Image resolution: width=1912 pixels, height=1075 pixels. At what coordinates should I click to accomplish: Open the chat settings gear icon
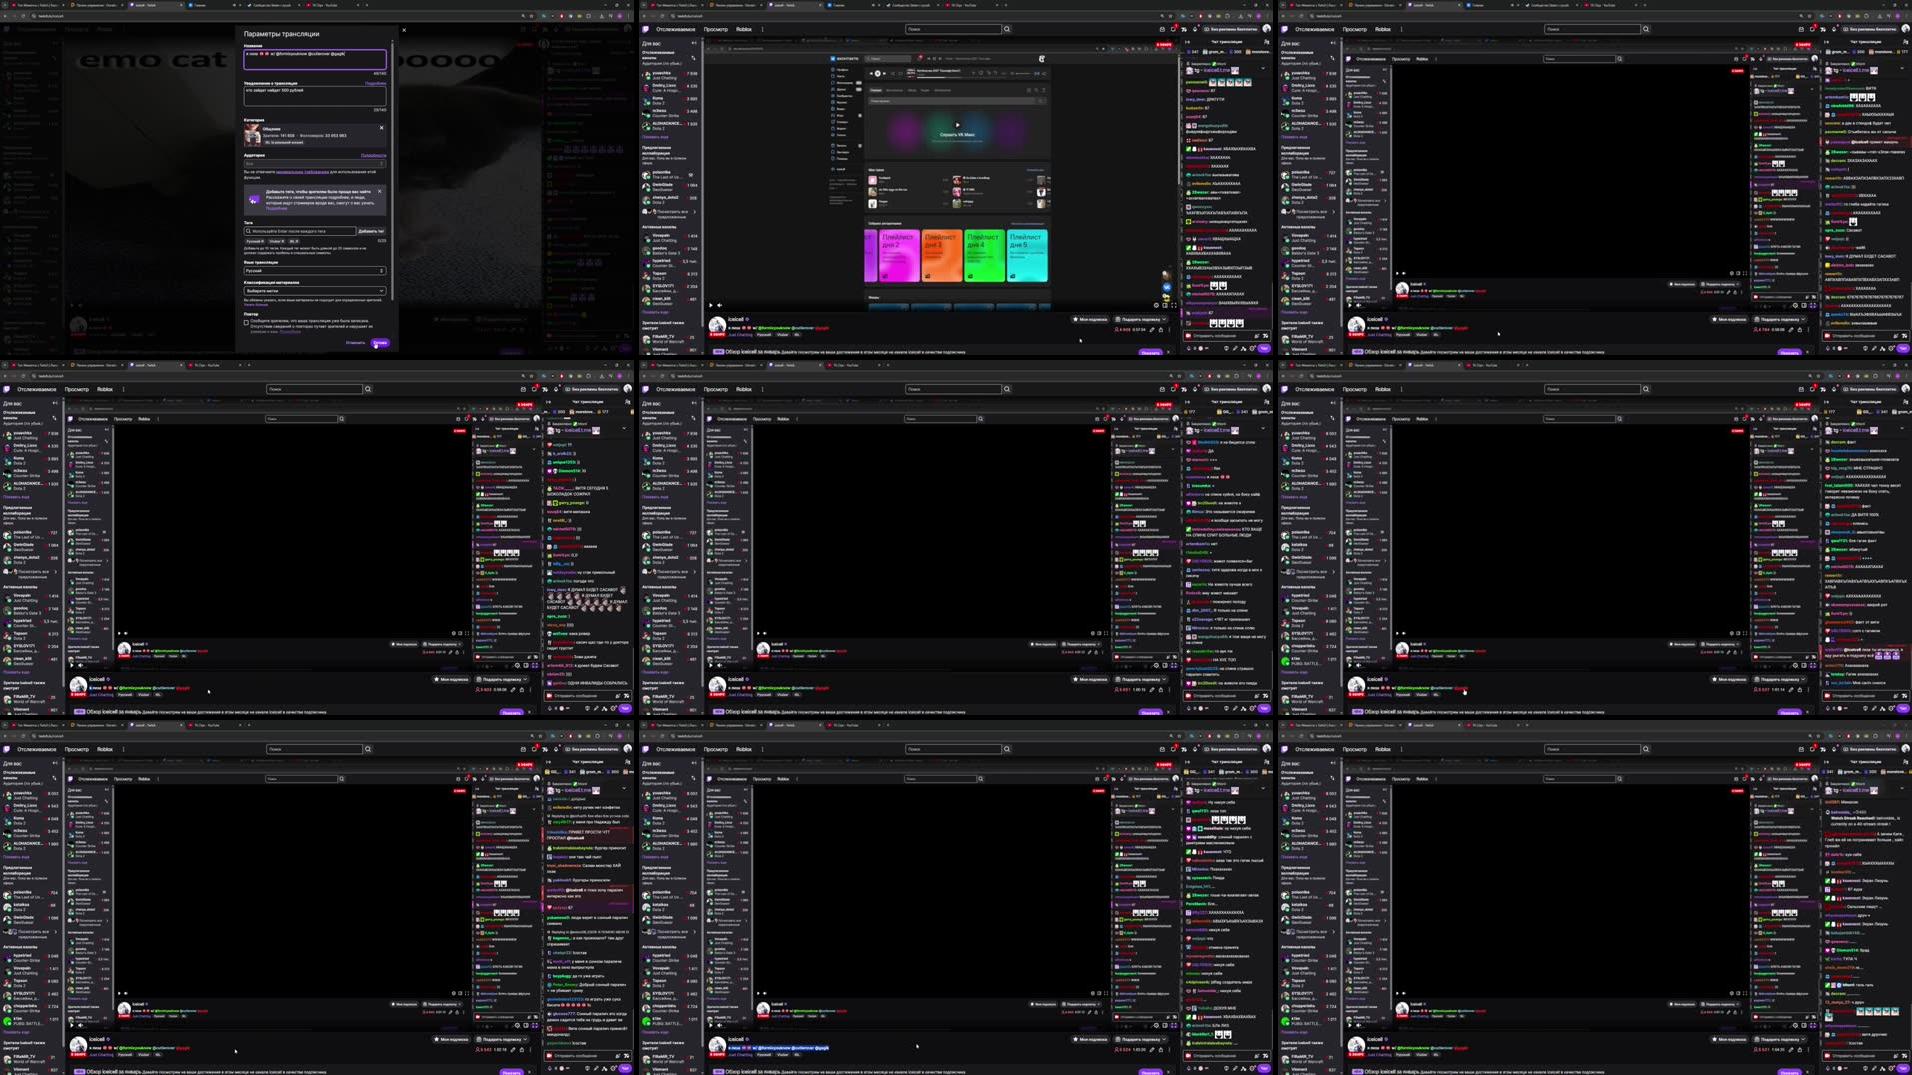tap(1252, 350)
